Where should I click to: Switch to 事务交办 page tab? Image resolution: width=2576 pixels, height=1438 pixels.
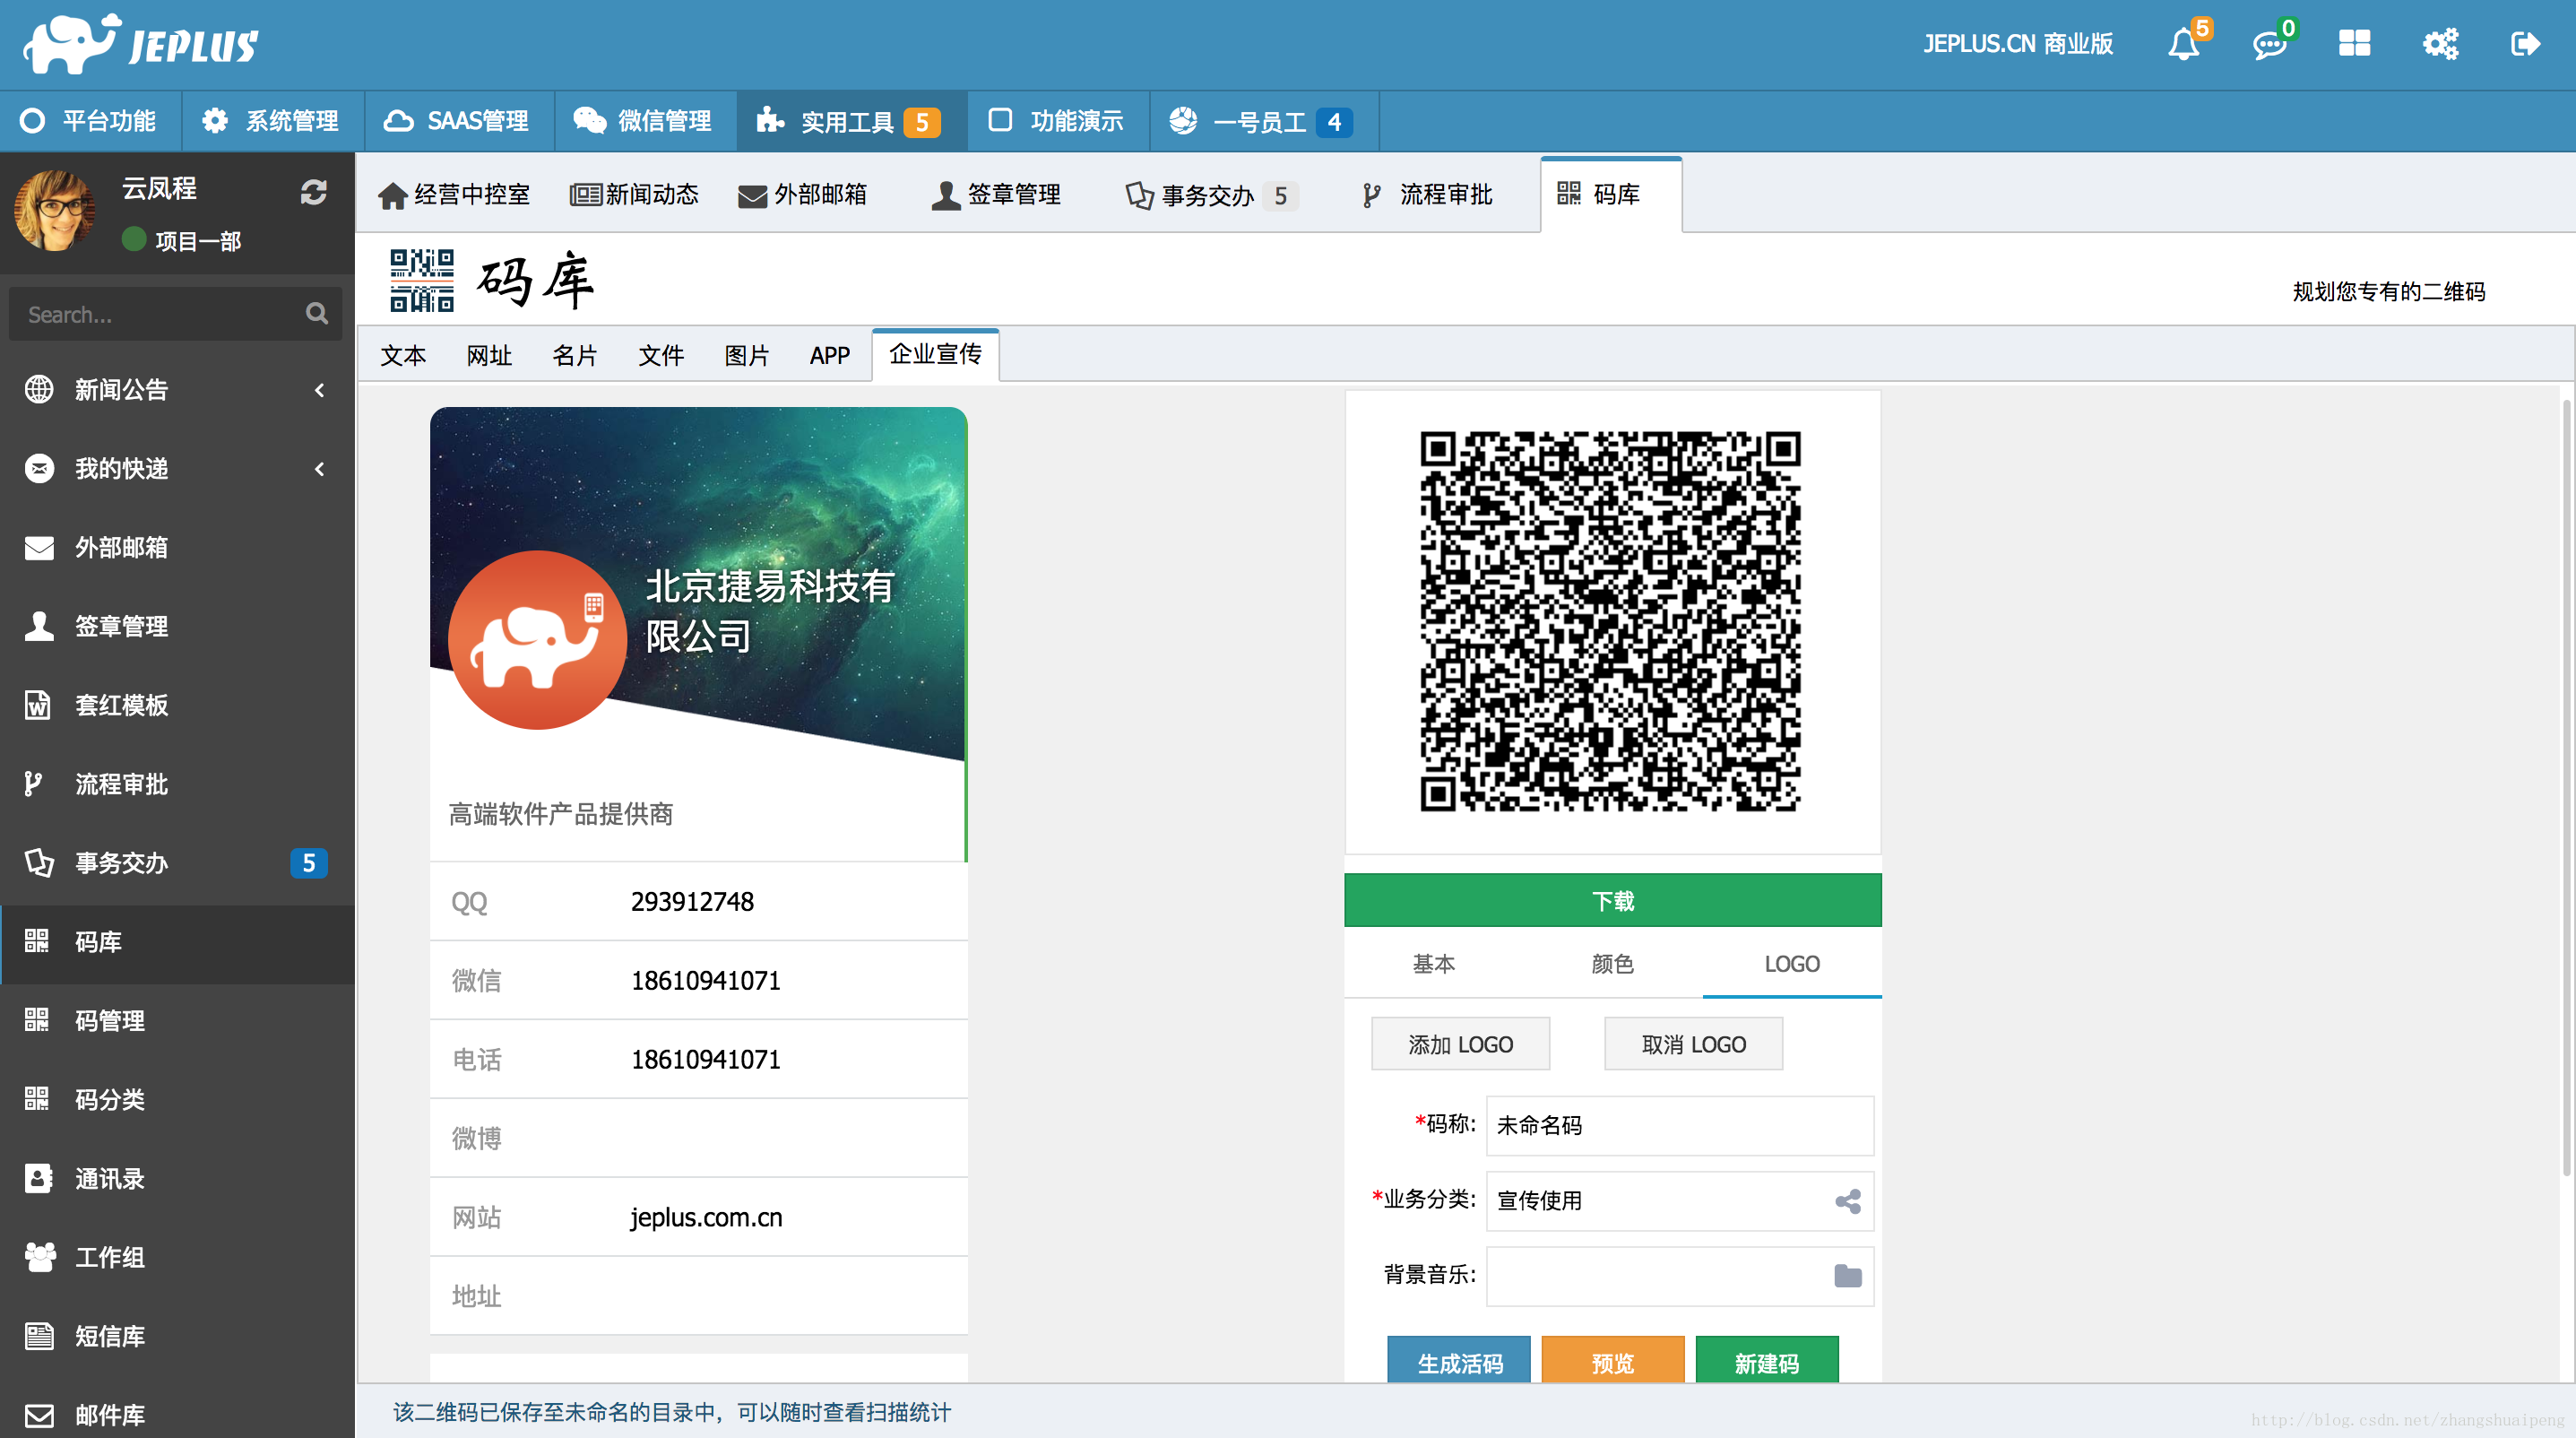[1212, 195]
